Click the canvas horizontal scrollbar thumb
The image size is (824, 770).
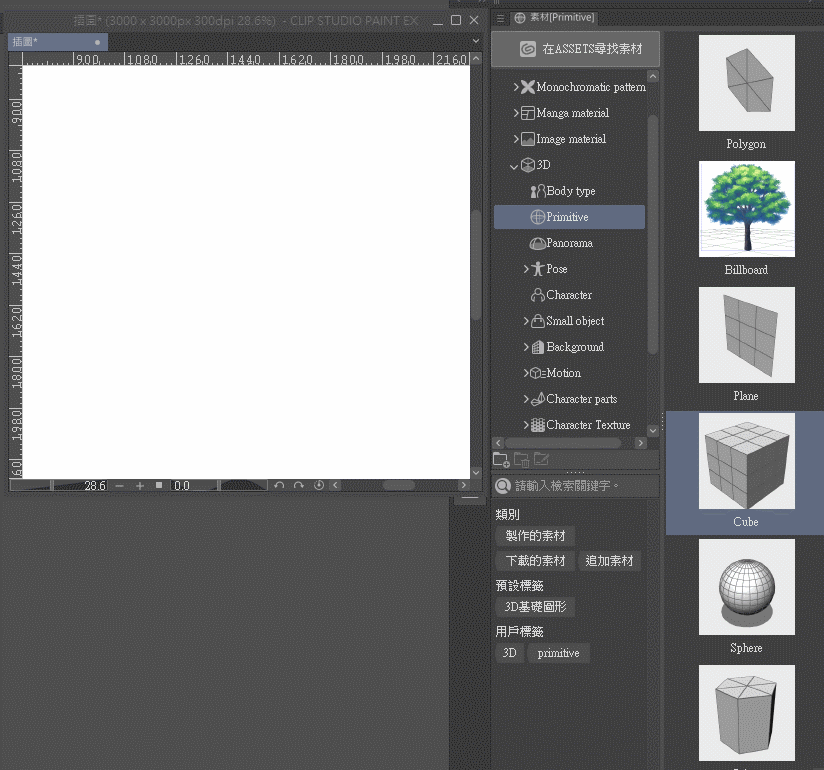[x=399, y=485]
